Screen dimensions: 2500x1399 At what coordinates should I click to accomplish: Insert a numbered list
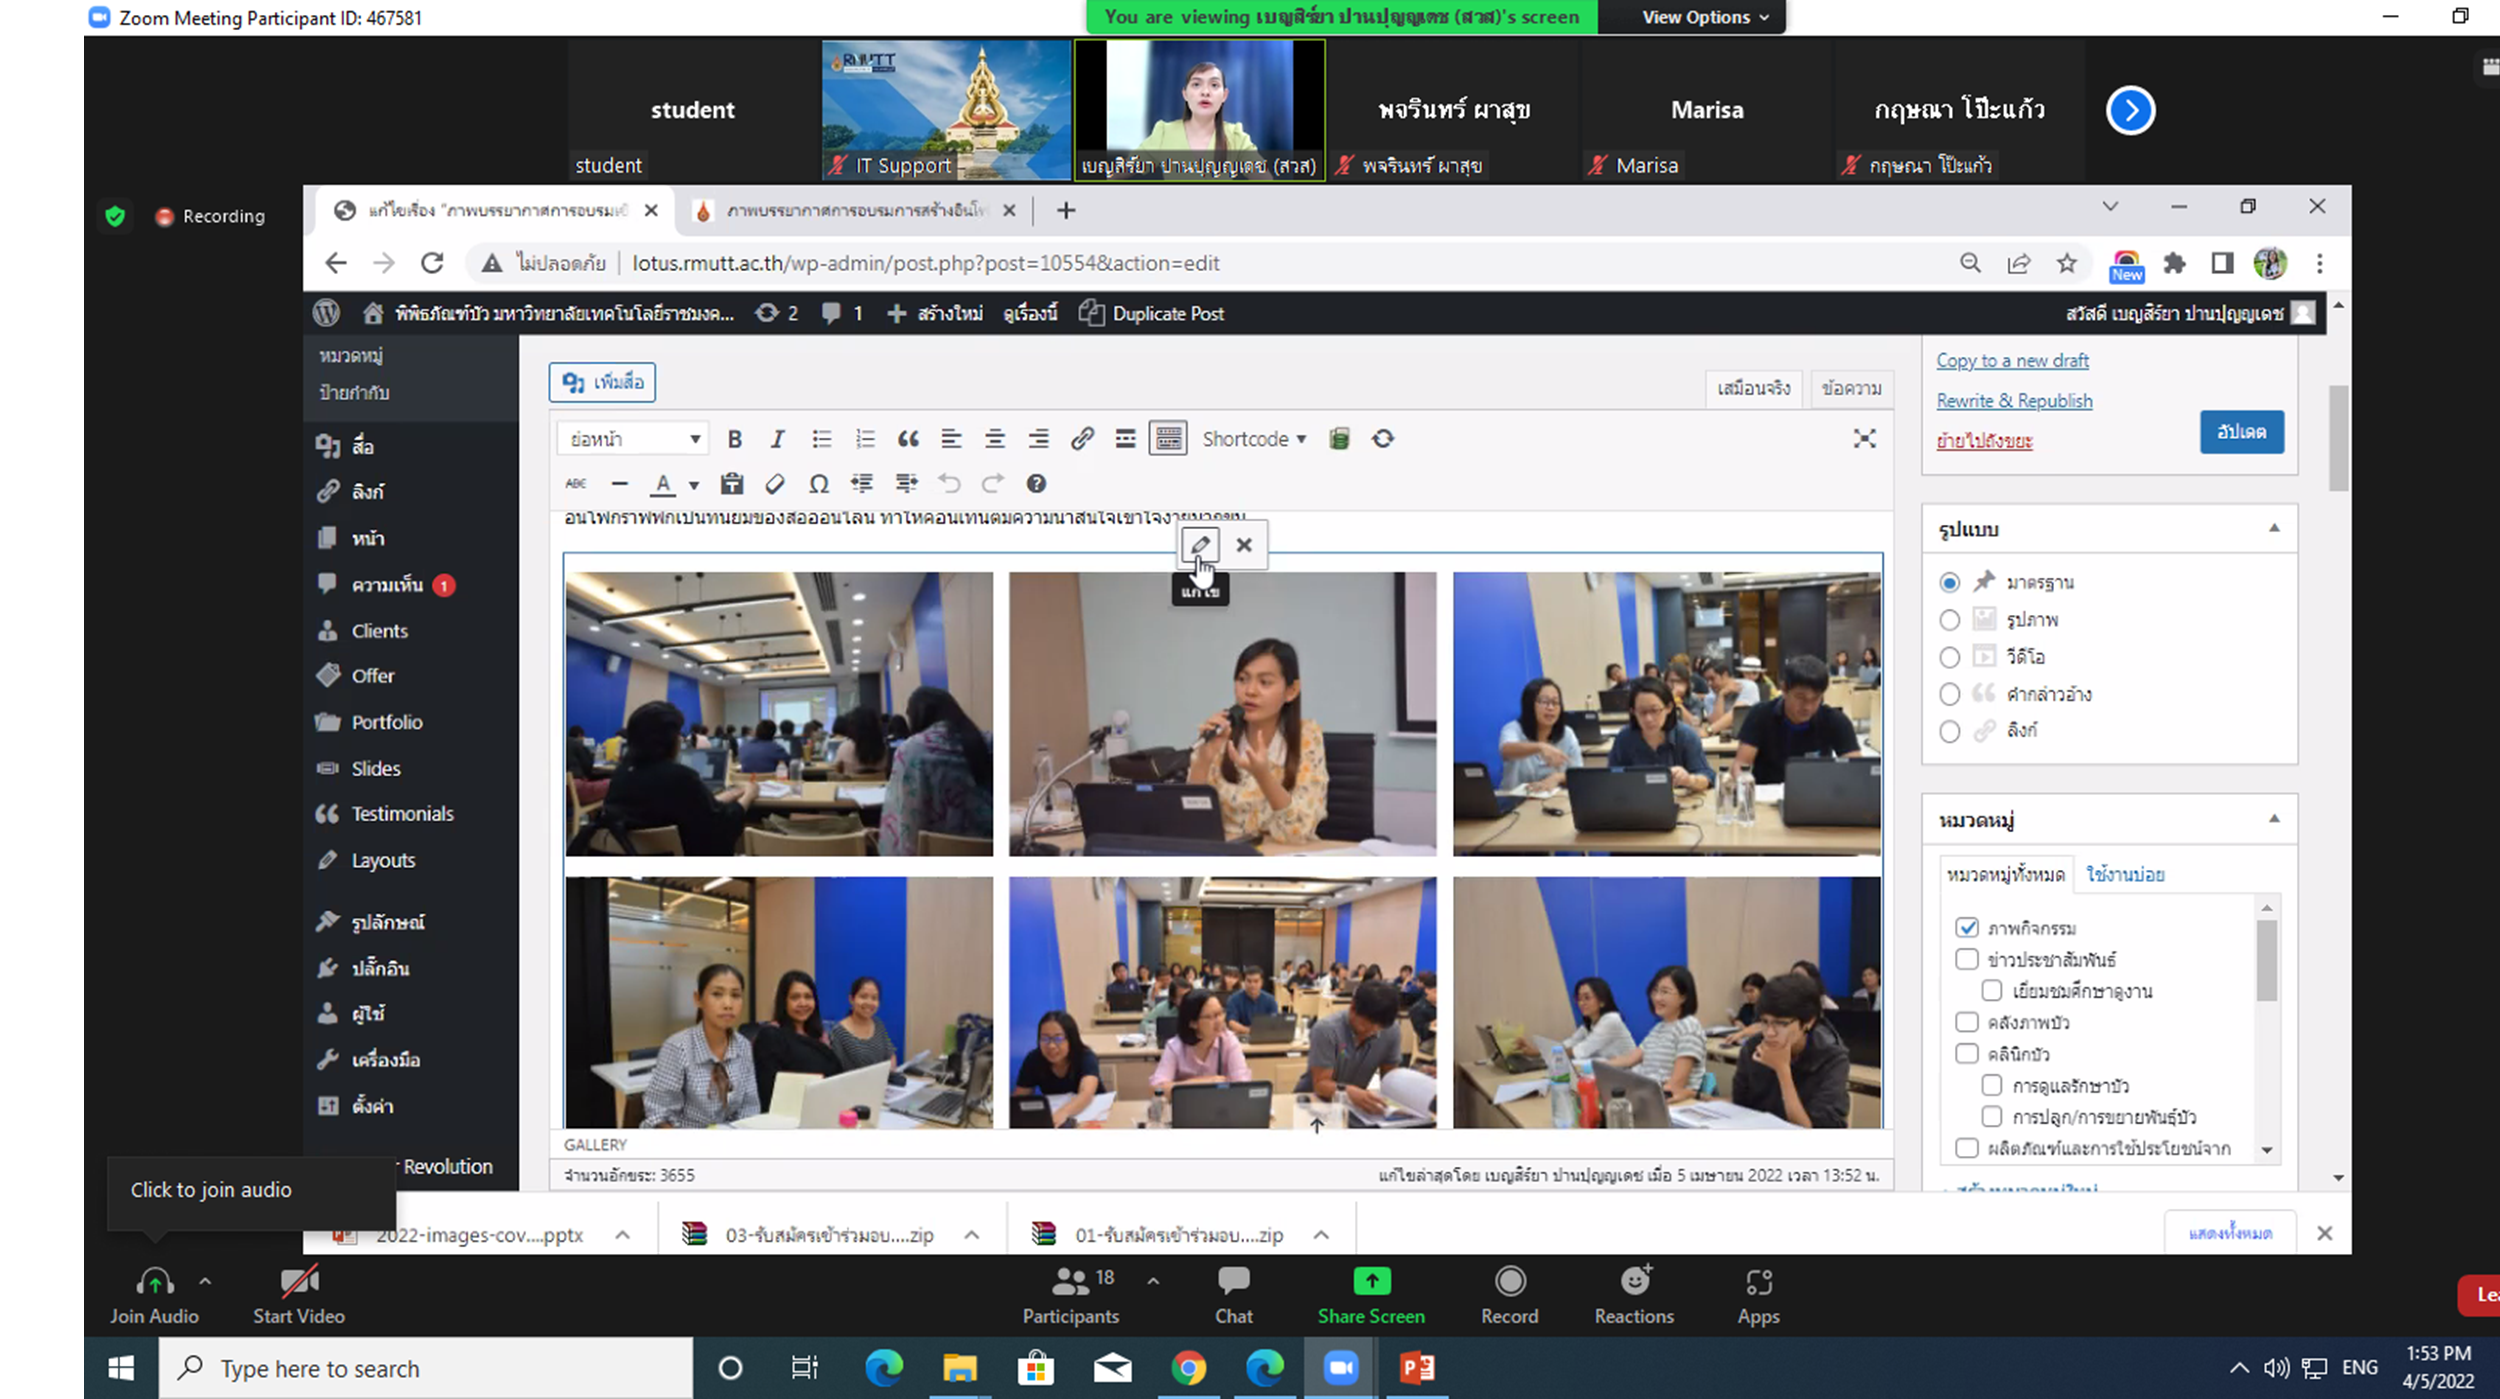click(865, 439)
